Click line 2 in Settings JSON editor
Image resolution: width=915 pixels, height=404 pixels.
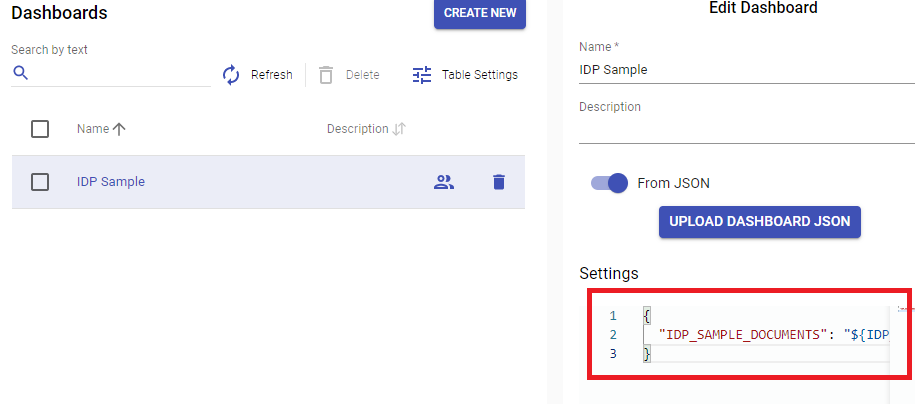(x=770, y=334)
